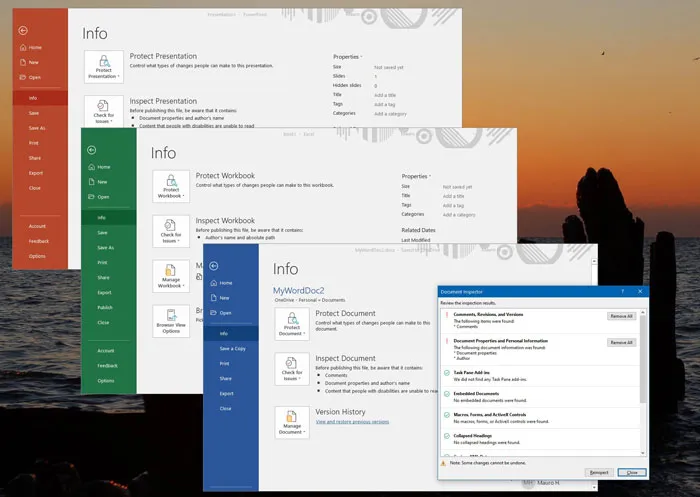Select Print in Excel sidebar
The width and height of the screenshot is (700, 497).
pyautogui.click(x=102, y=263)
